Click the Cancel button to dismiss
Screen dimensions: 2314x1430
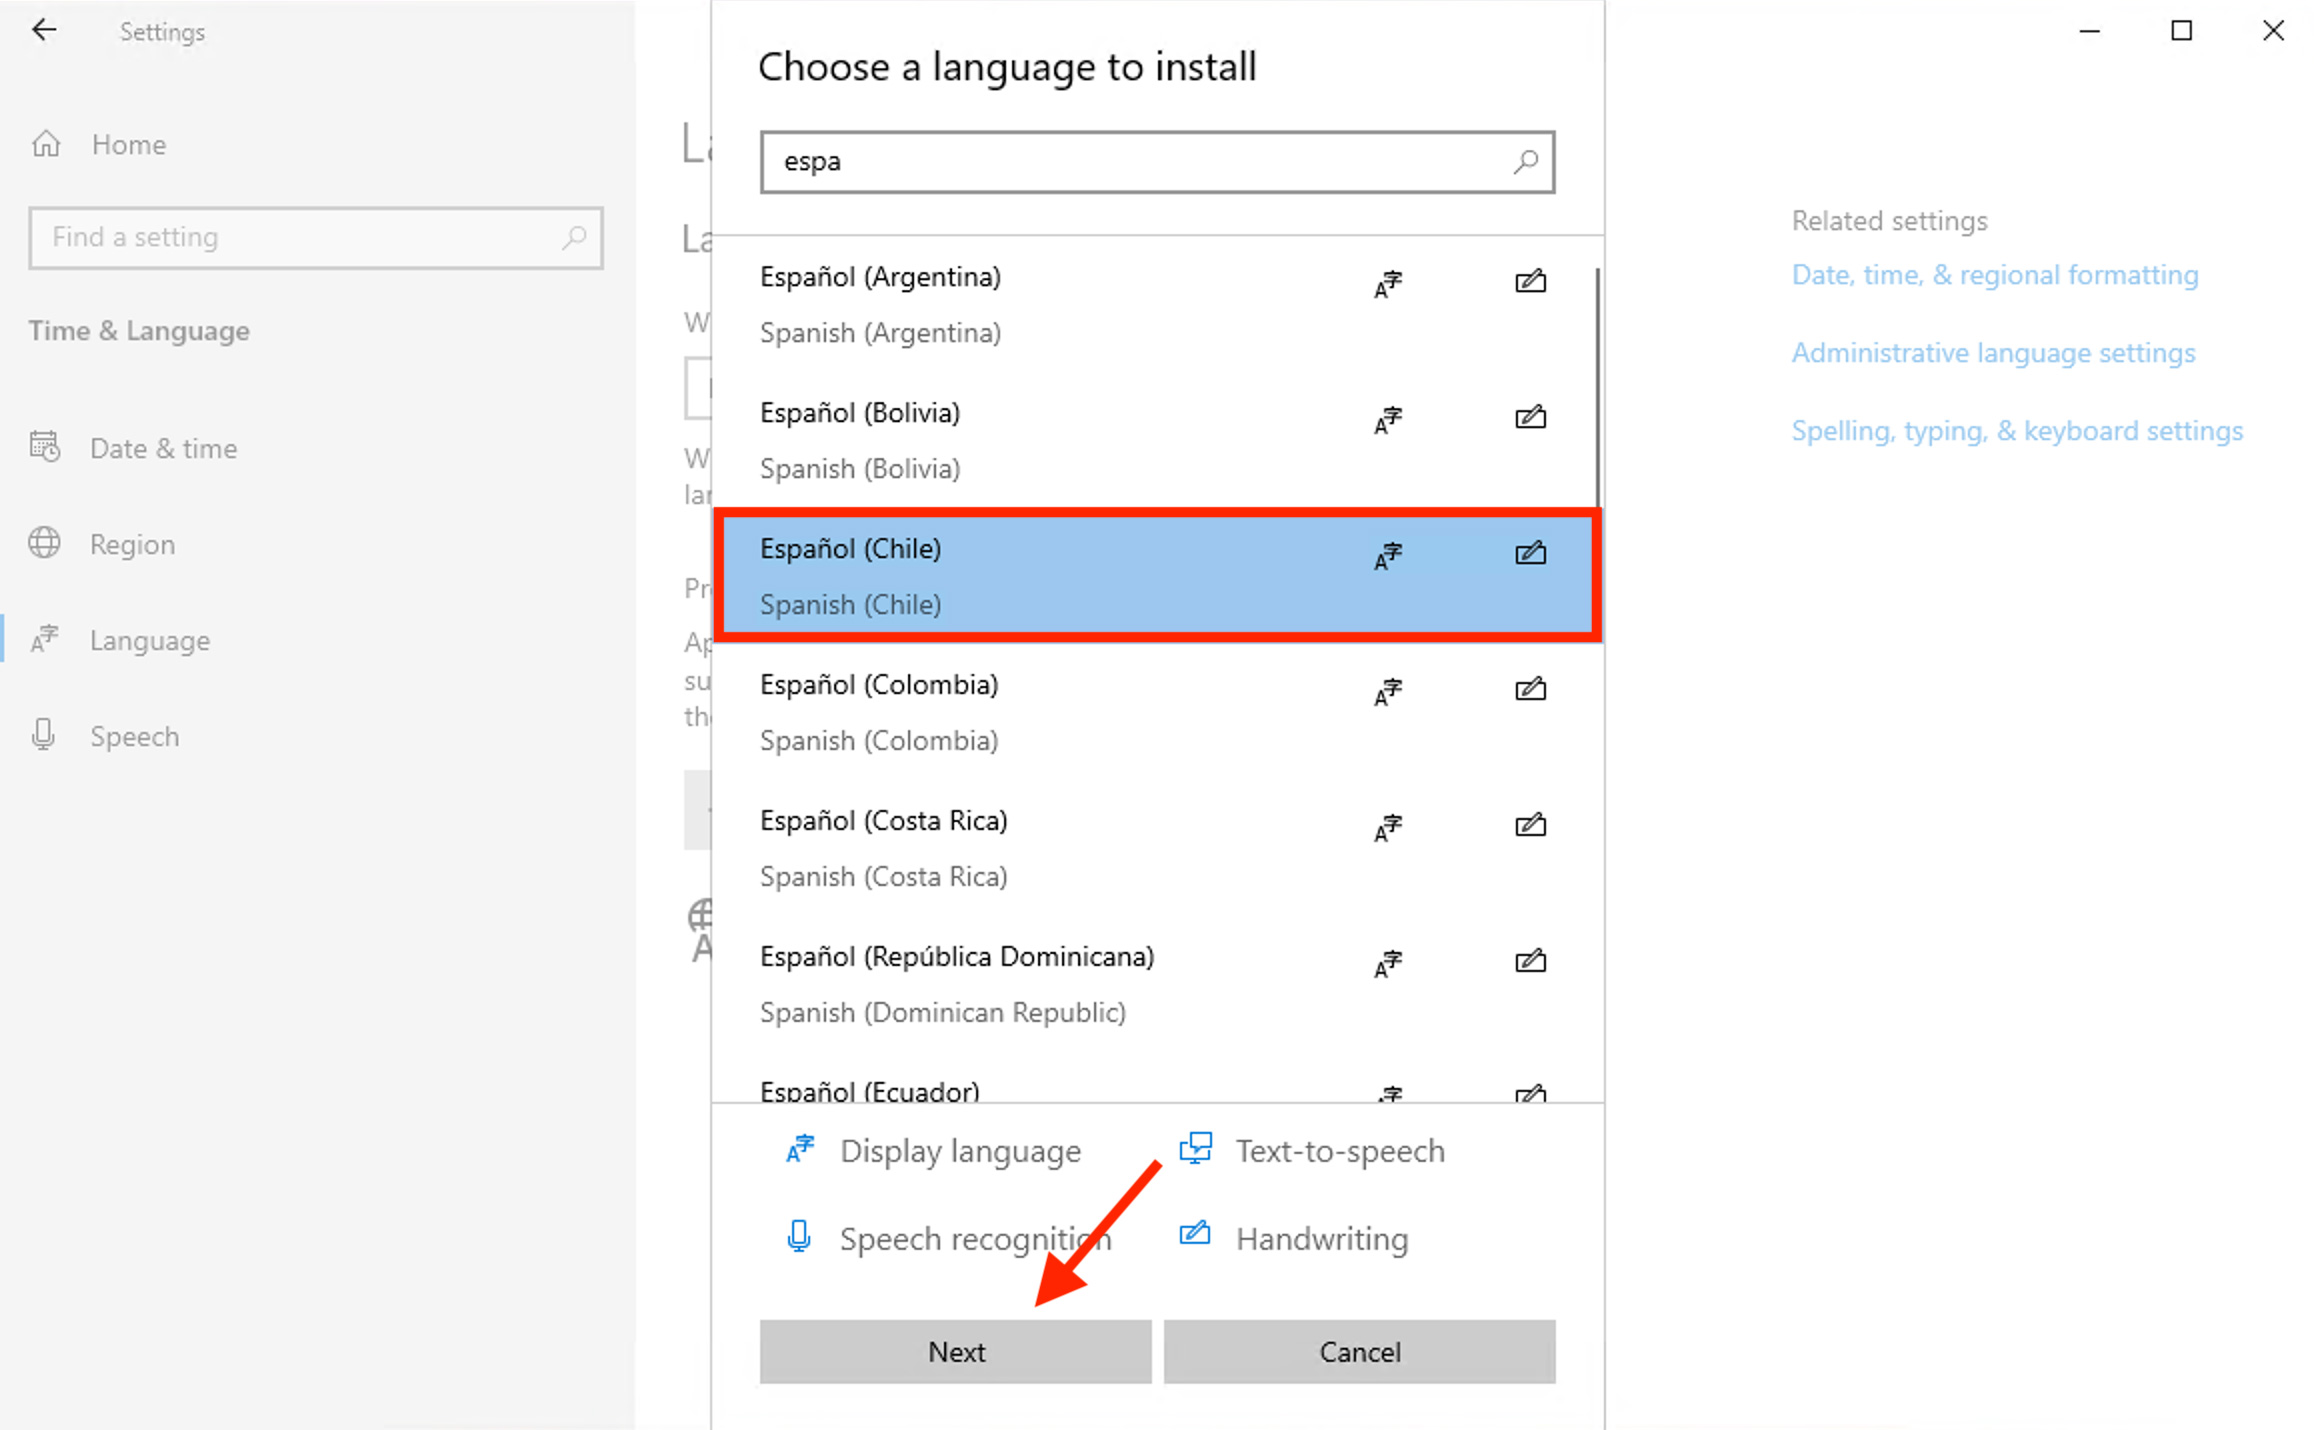(1359, 1351)
